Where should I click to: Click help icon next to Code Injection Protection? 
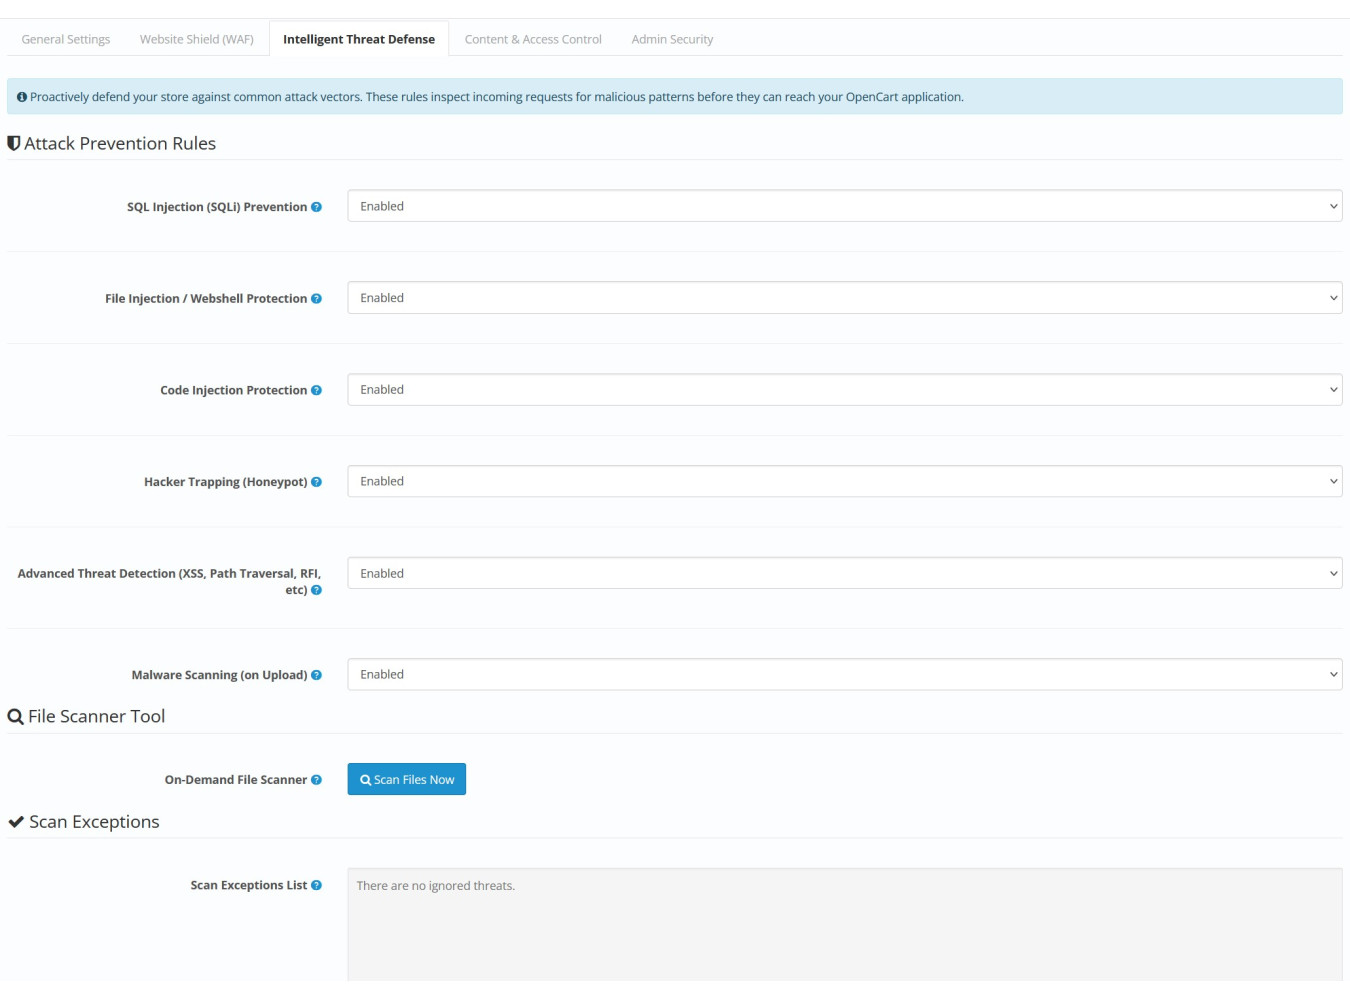tap(316, 391)
